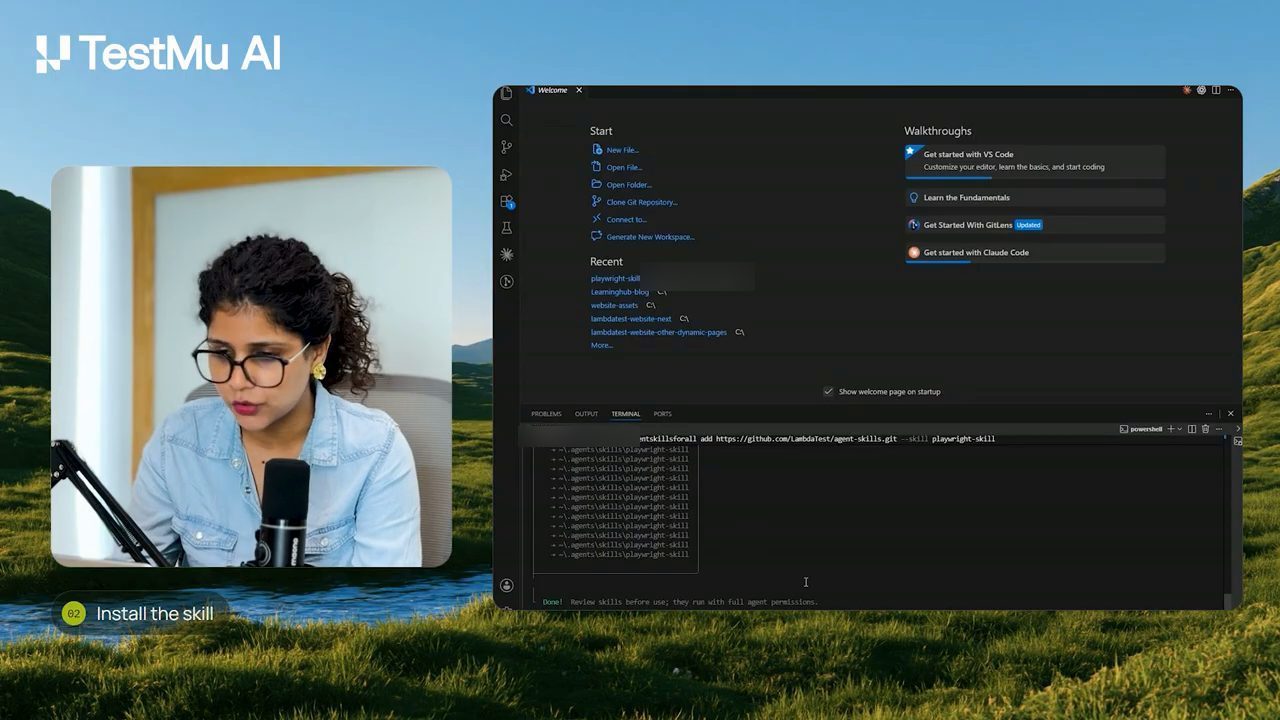The image size is (1280, 720).
Task: Open Learn the Fundamentals walkthrough
Action: [1035, 198]
